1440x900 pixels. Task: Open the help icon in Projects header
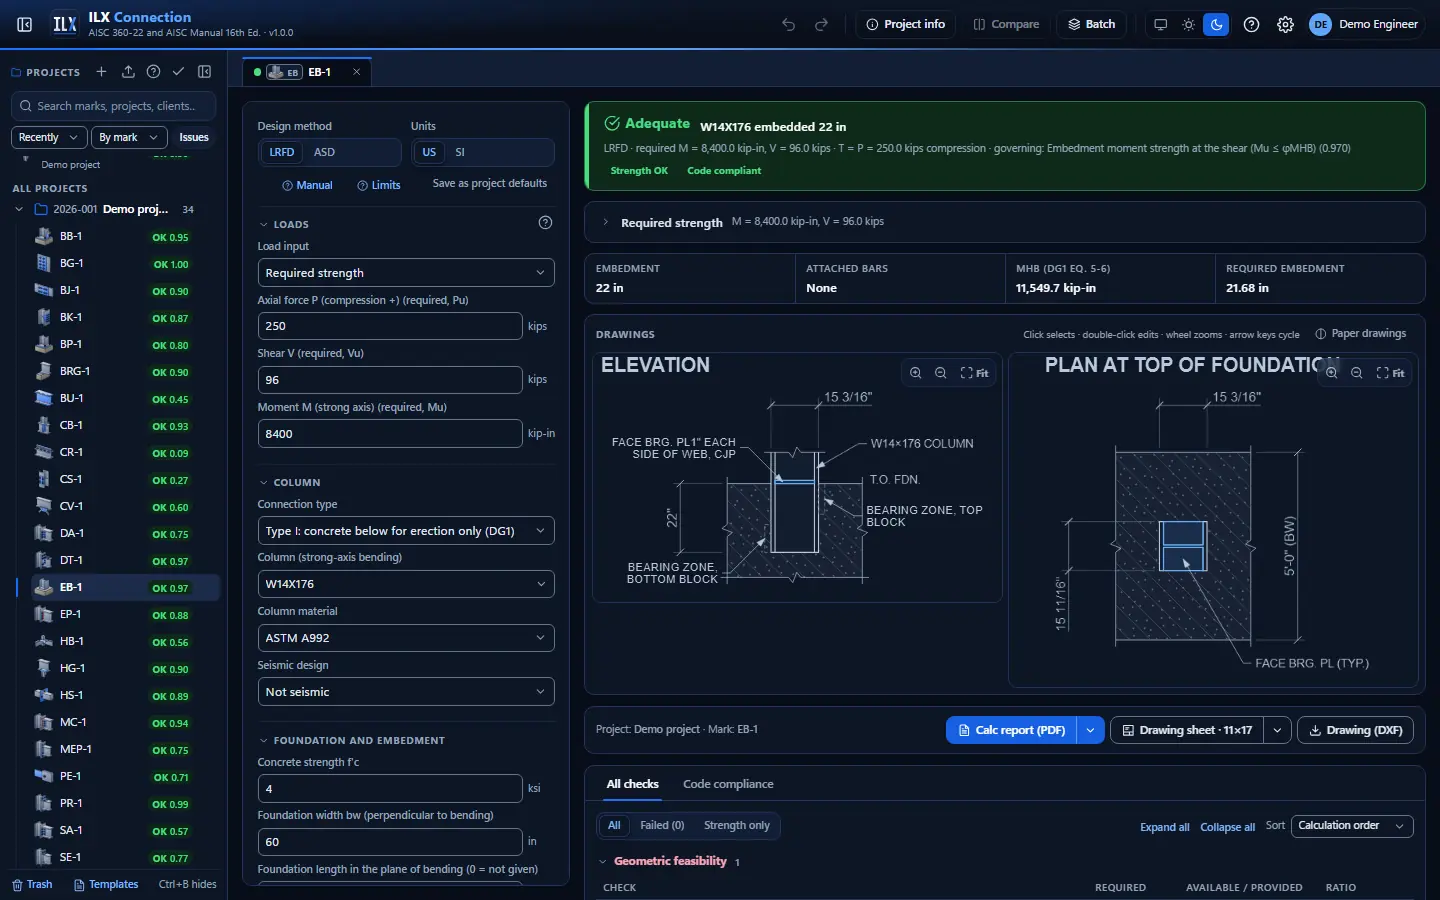point(153,72)
